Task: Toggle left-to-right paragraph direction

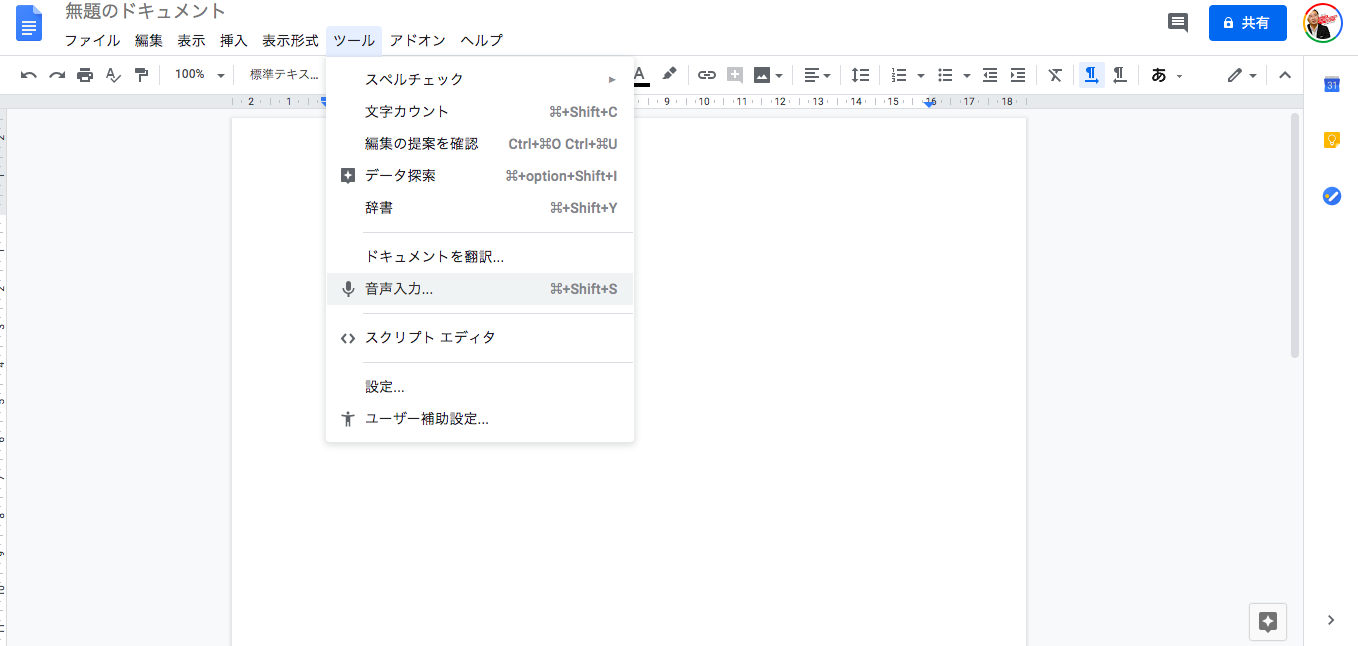Action: click(x=1091, y=75)
